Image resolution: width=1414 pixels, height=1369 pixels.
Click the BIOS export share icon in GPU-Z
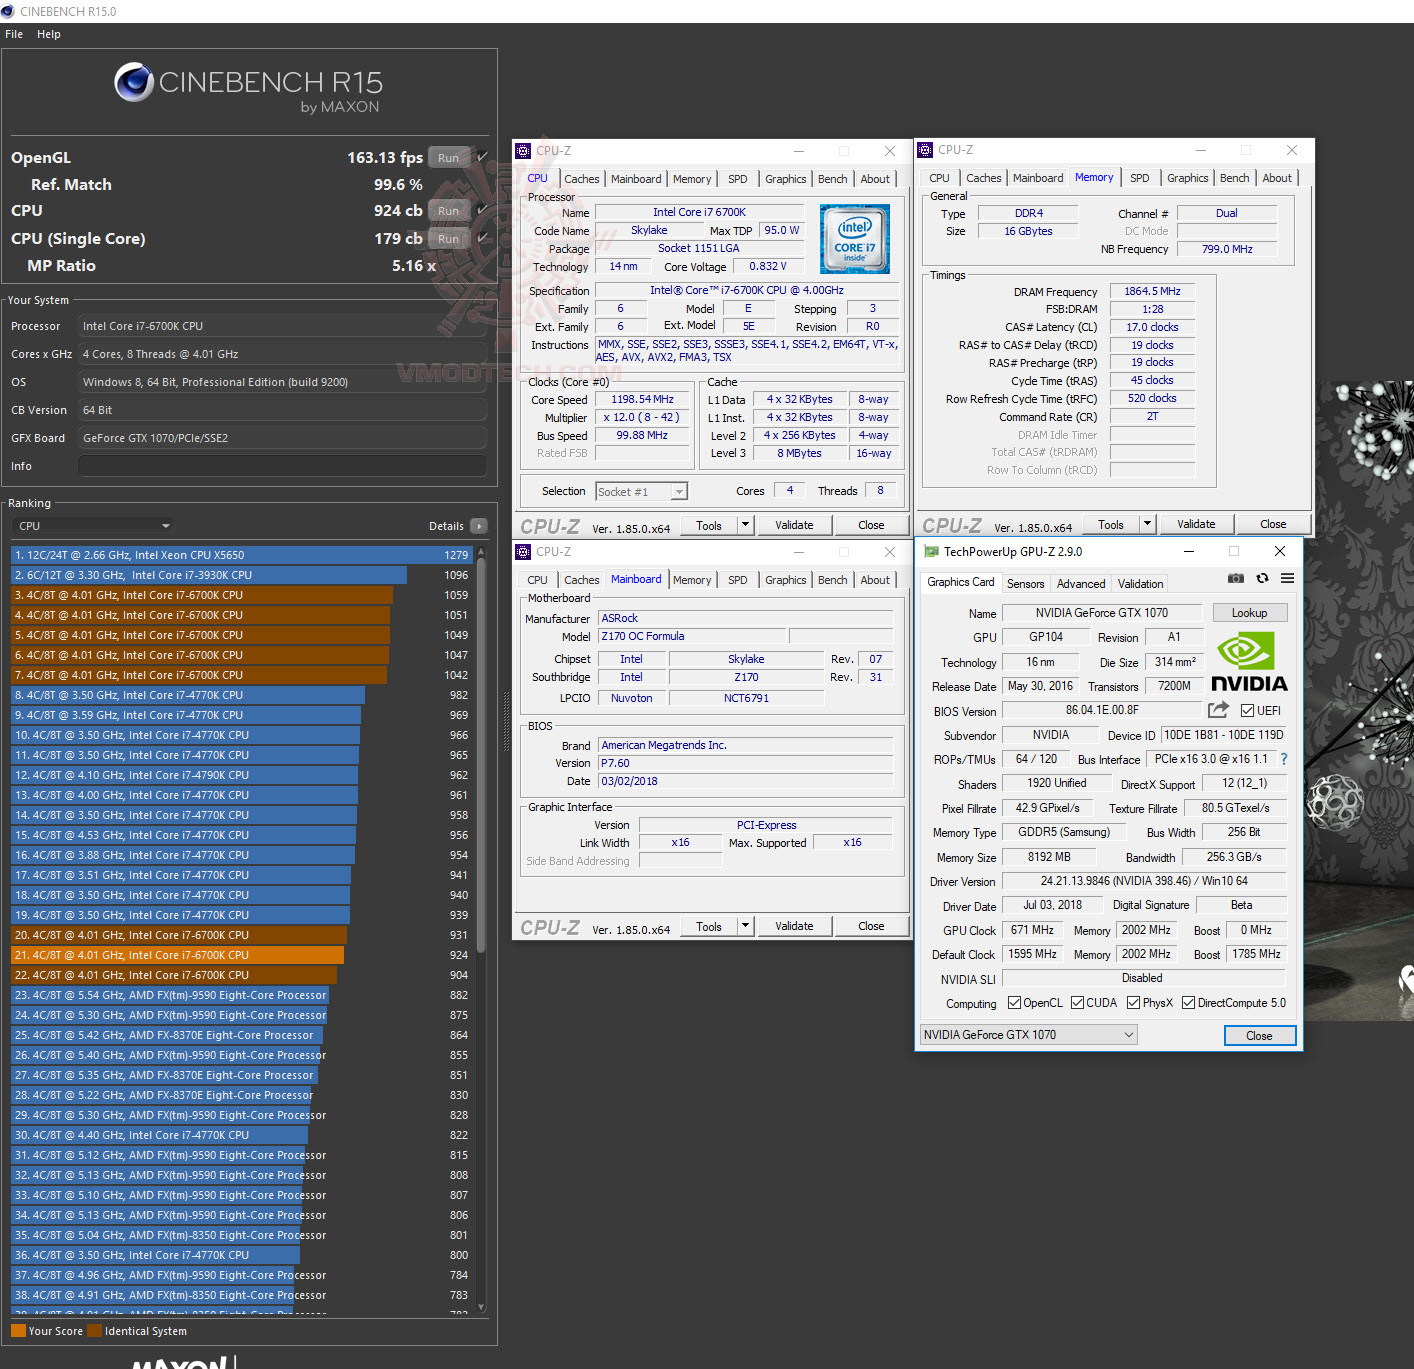click(x=1218, y=710)
